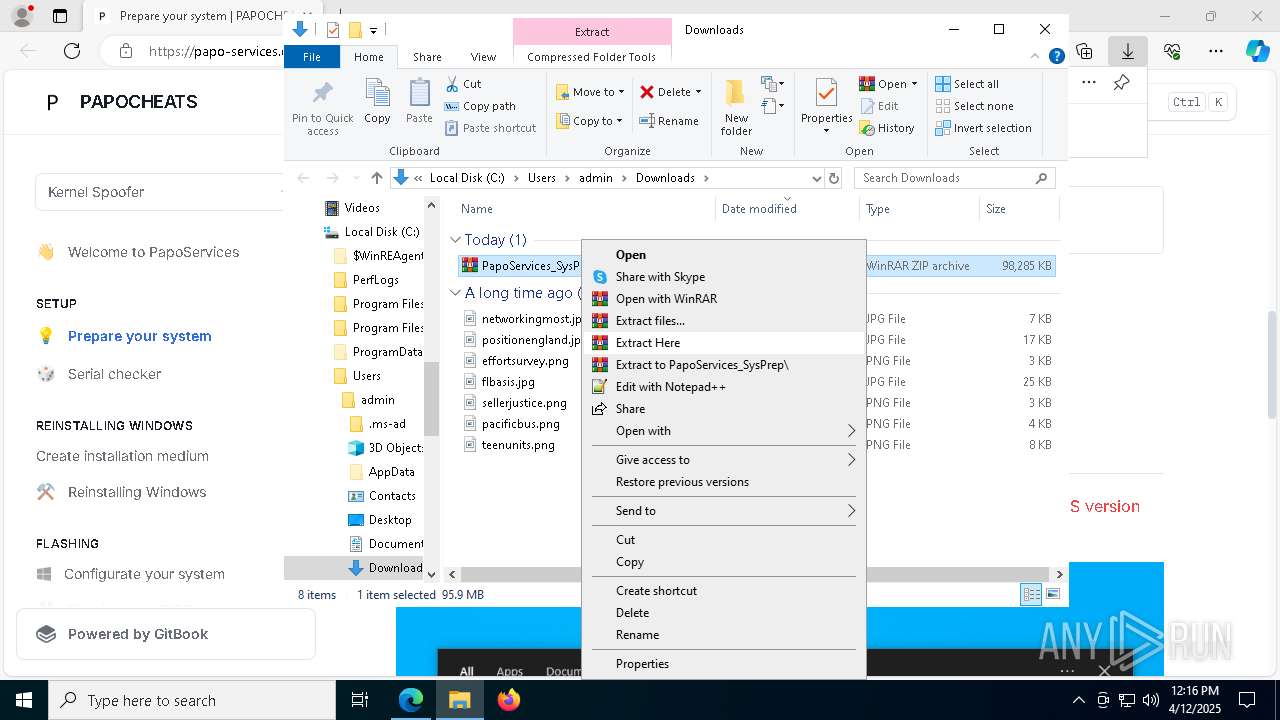Open Reinstalling Windows link
Viewport: 1280px width, 720px height.
[137, 492]
